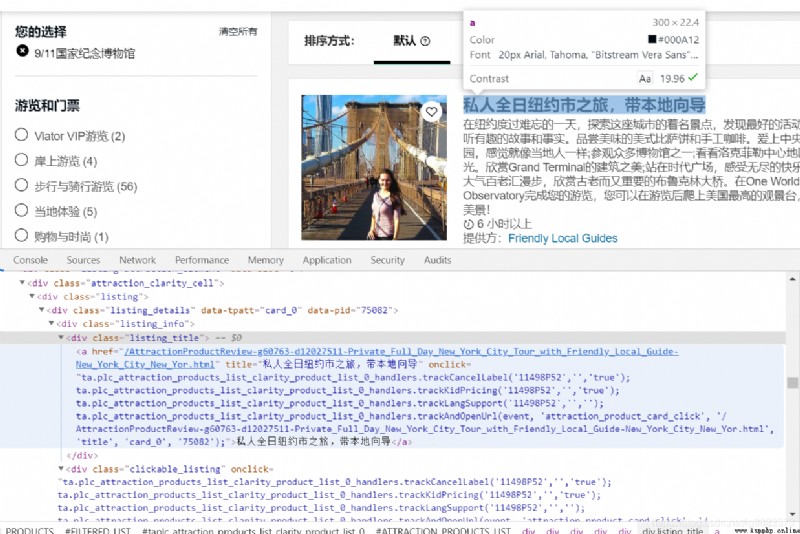
Task: Click the 游览和门票 filter heading
Action: (x=47, y=106)
